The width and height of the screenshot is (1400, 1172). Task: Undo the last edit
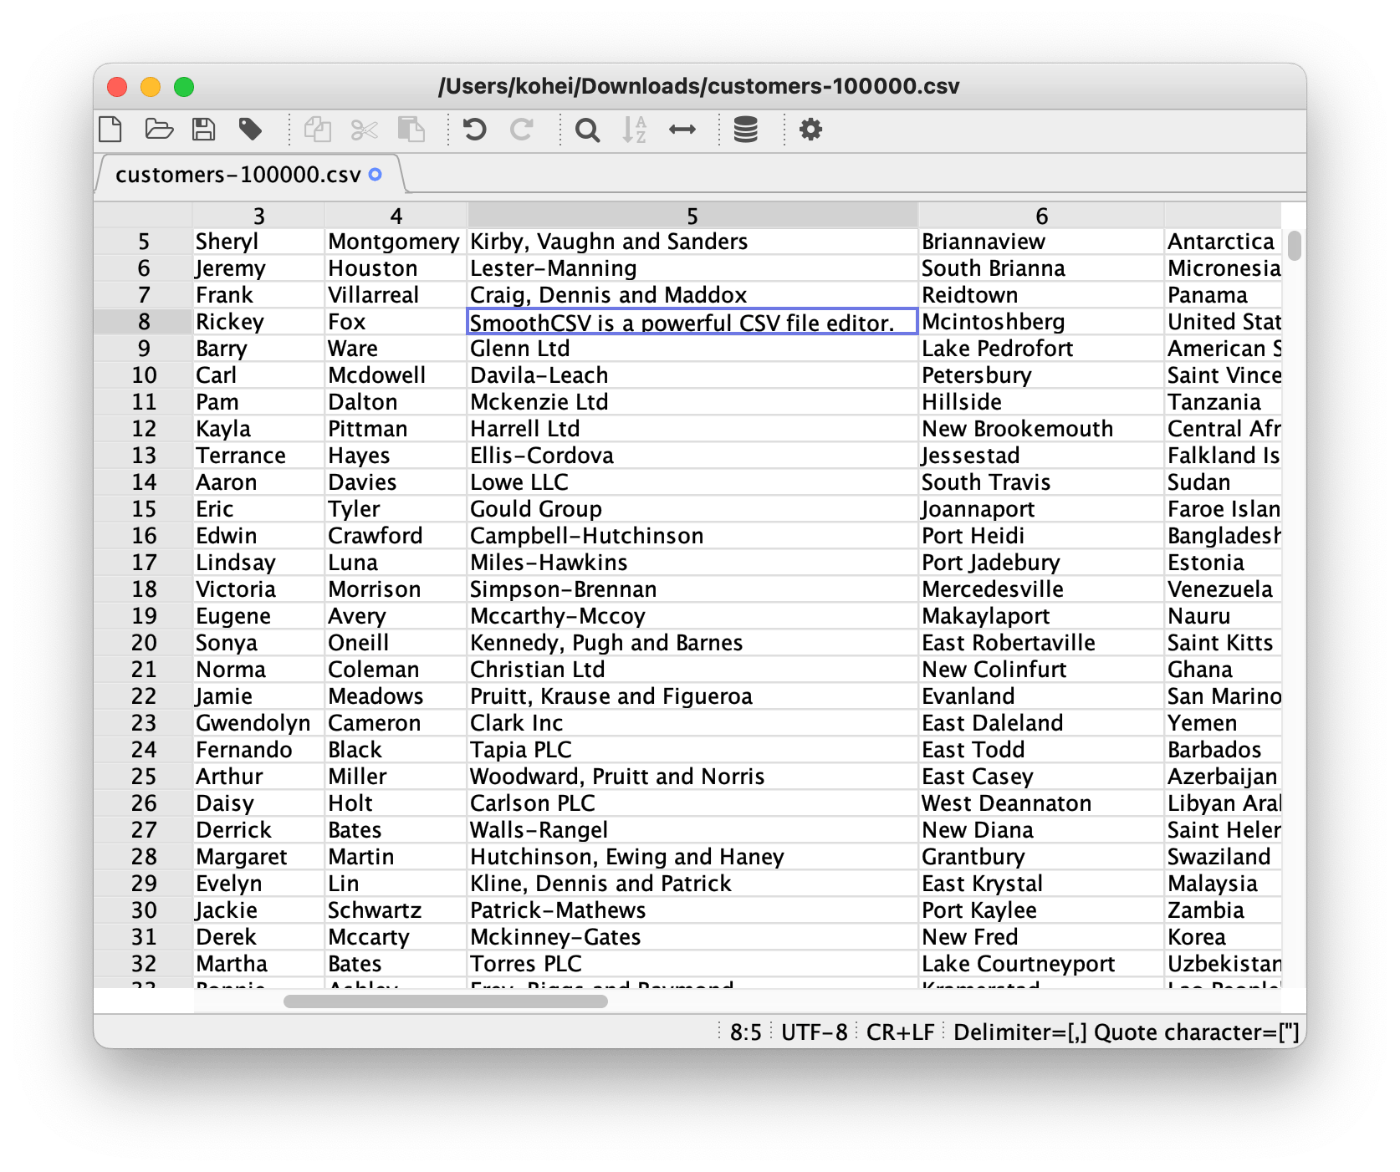tap(475, 129)
